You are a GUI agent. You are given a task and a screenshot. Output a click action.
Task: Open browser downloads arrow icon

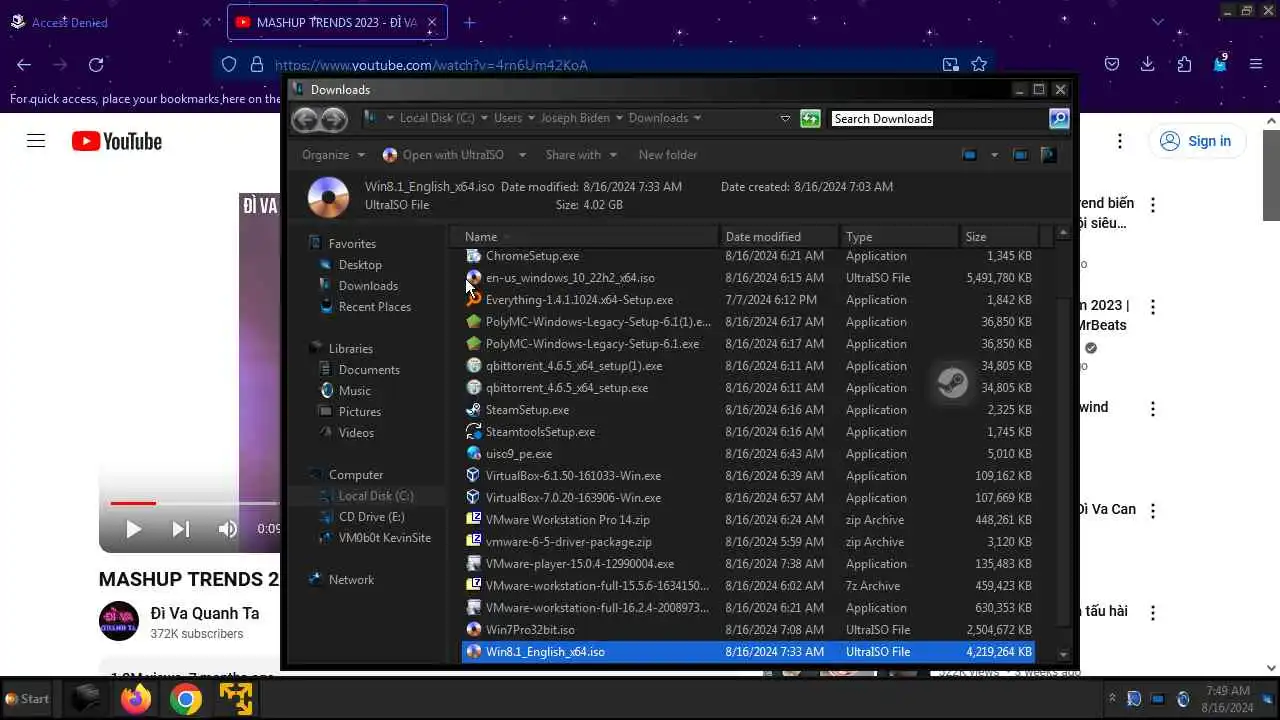click(1147, 64)
